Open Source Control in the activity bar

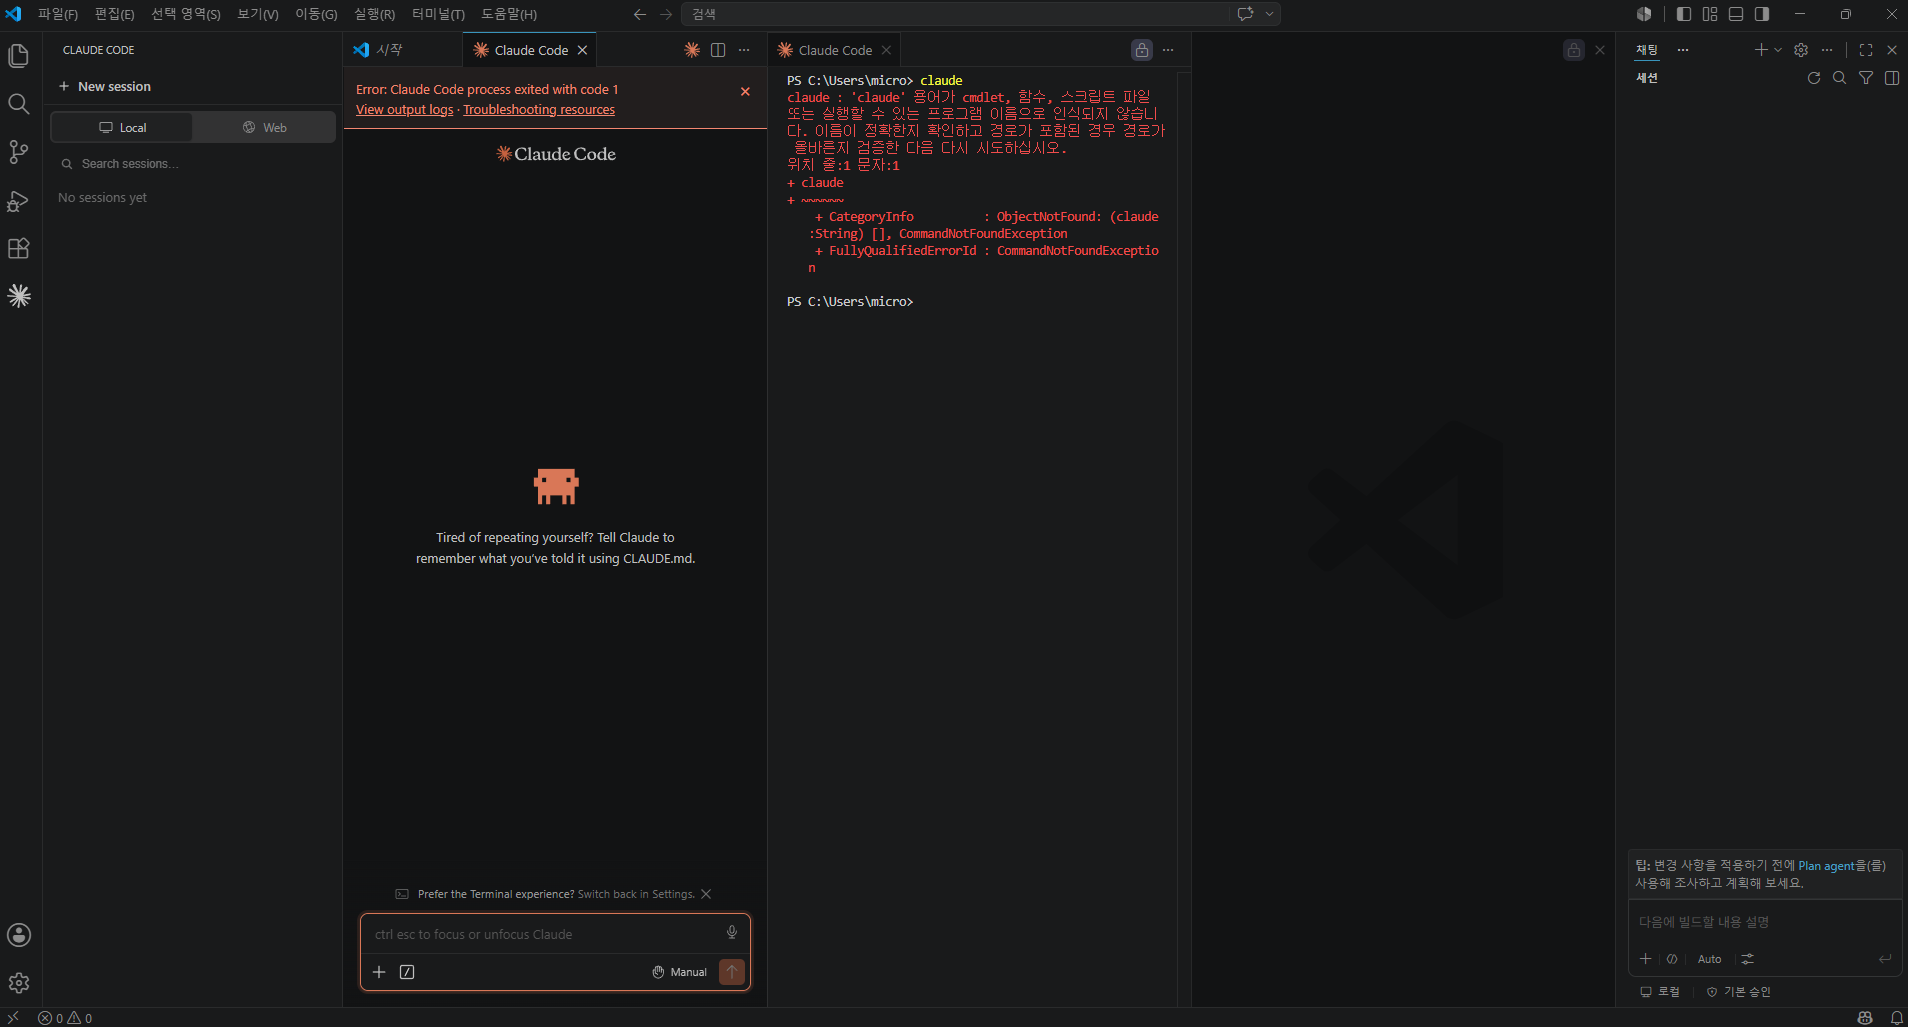[x=18, y=152]
